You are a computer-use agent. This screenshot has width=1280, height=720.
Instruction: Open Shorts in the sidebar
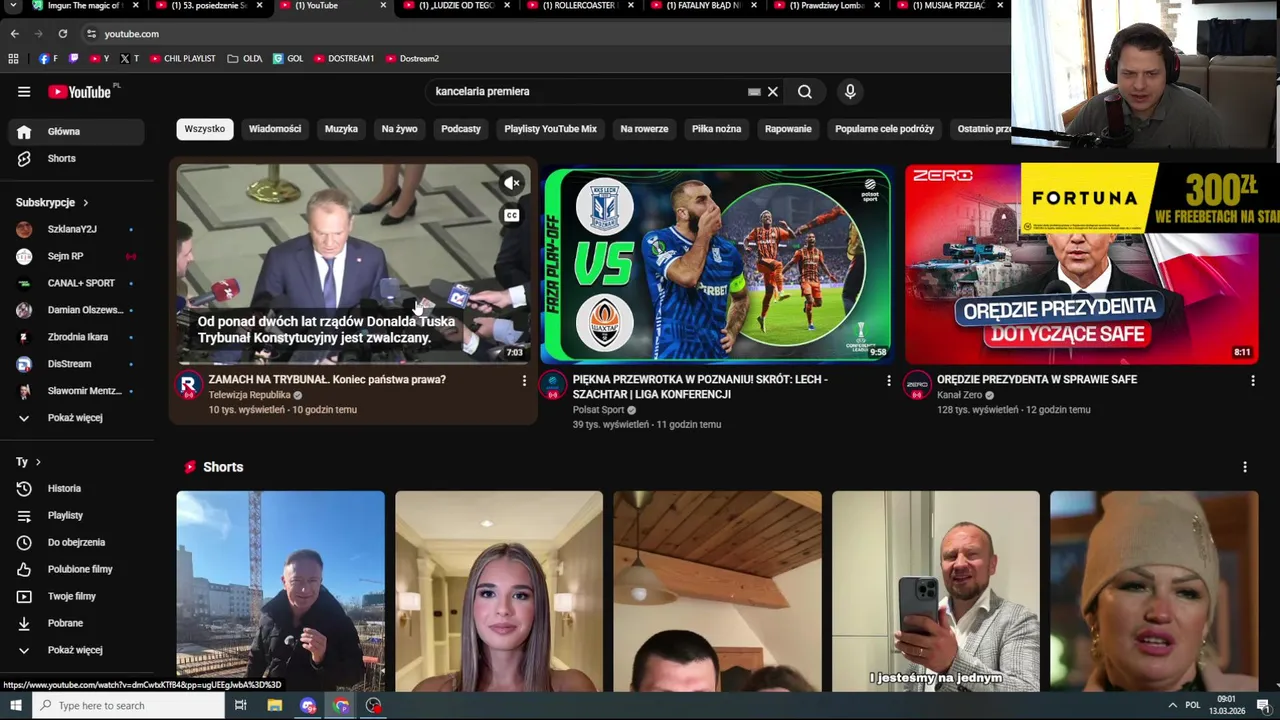pyautogui.click(x=76, y=159)
